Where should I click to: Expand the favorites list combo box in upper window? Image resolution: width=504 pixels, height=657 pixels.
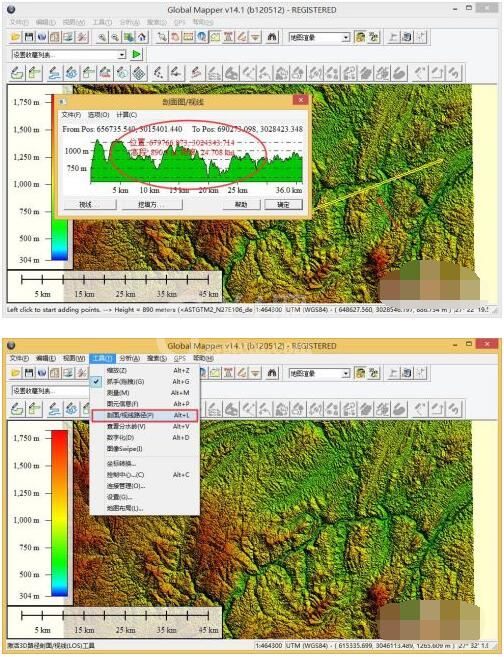[x=69, y=55]
